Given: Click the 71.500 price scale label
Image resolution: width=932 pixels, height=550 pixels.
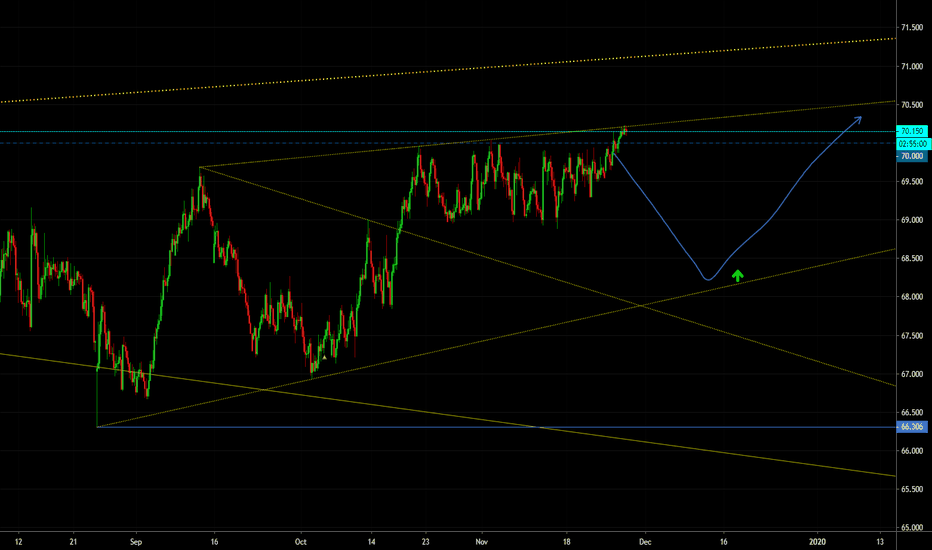Looking at the screenshot, I should point(911,28).
